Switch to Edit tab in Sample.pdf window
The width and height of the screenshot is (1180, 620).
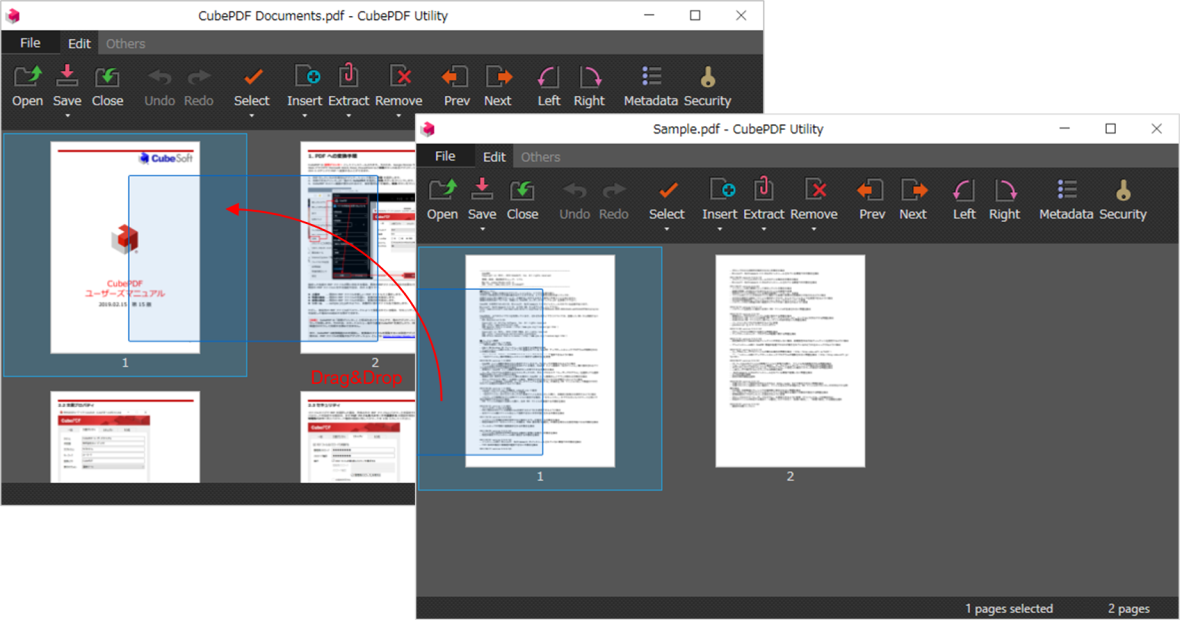(x=494, y=157)
